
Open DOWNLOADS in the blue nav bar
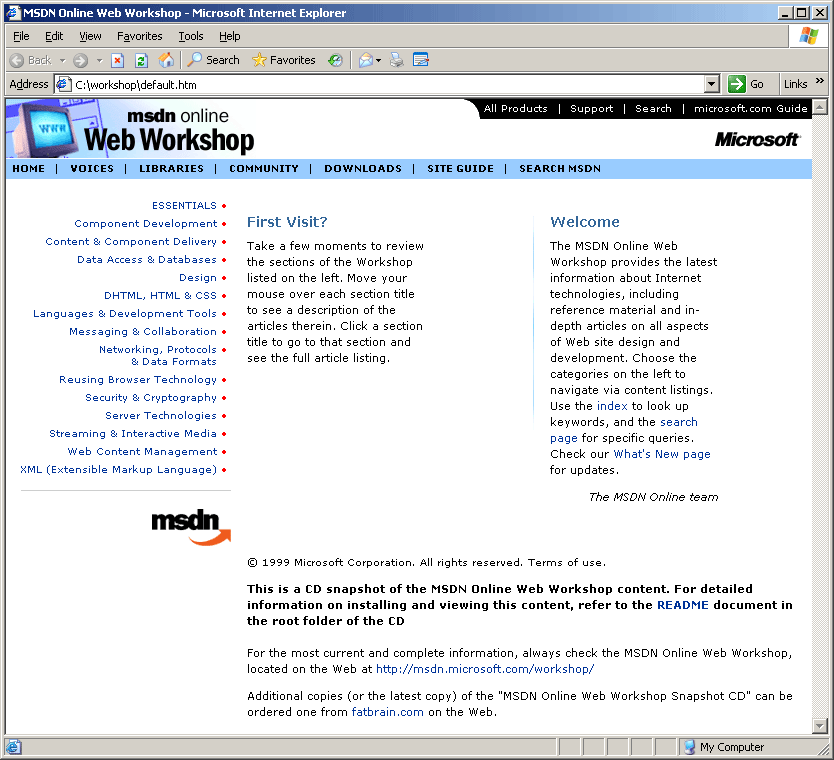tap(363, 169)
